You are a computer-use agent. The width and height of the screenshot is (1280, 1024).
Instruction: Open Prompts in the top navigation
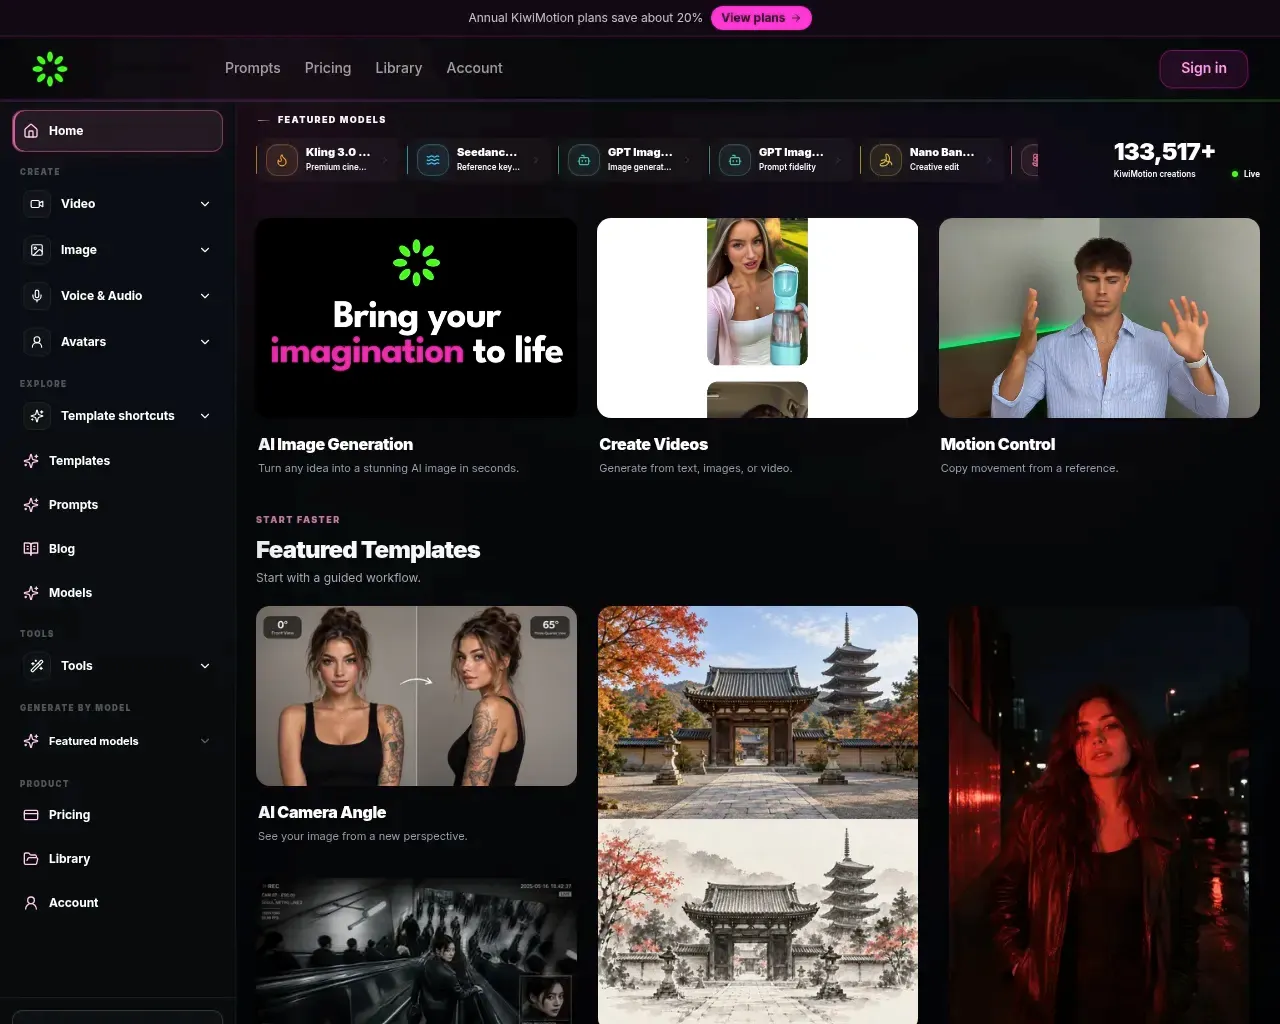(x=253, y=68)
